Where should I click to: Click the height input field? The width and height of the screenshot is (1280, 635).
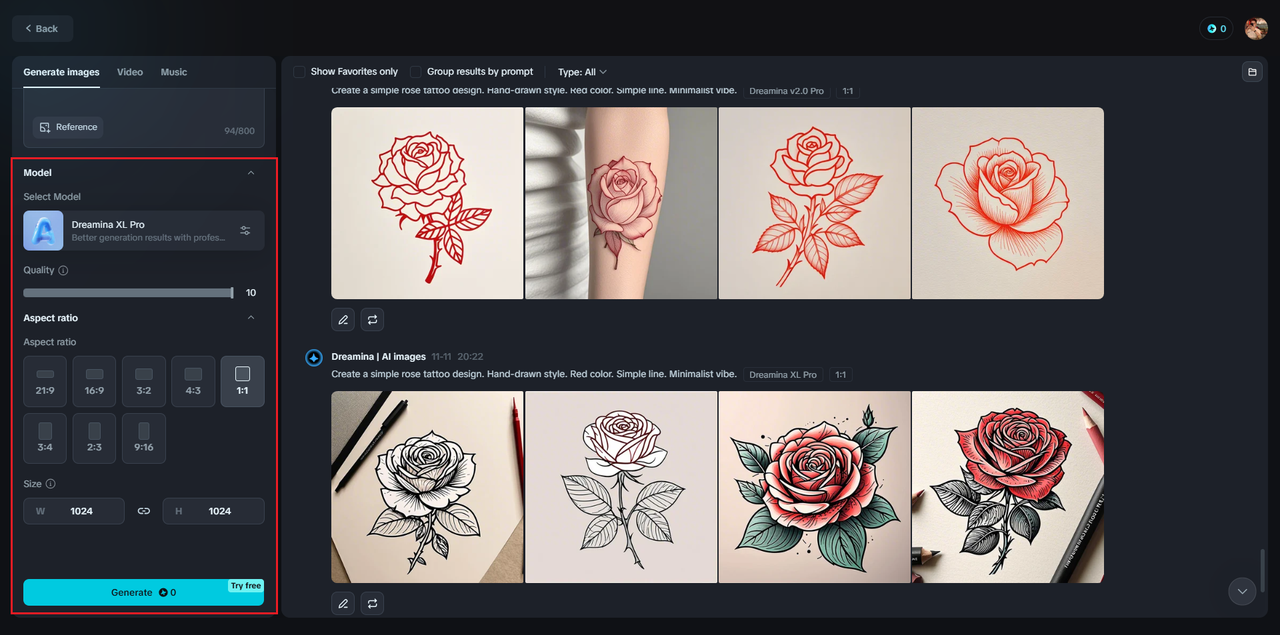click(x=214, y=511)
